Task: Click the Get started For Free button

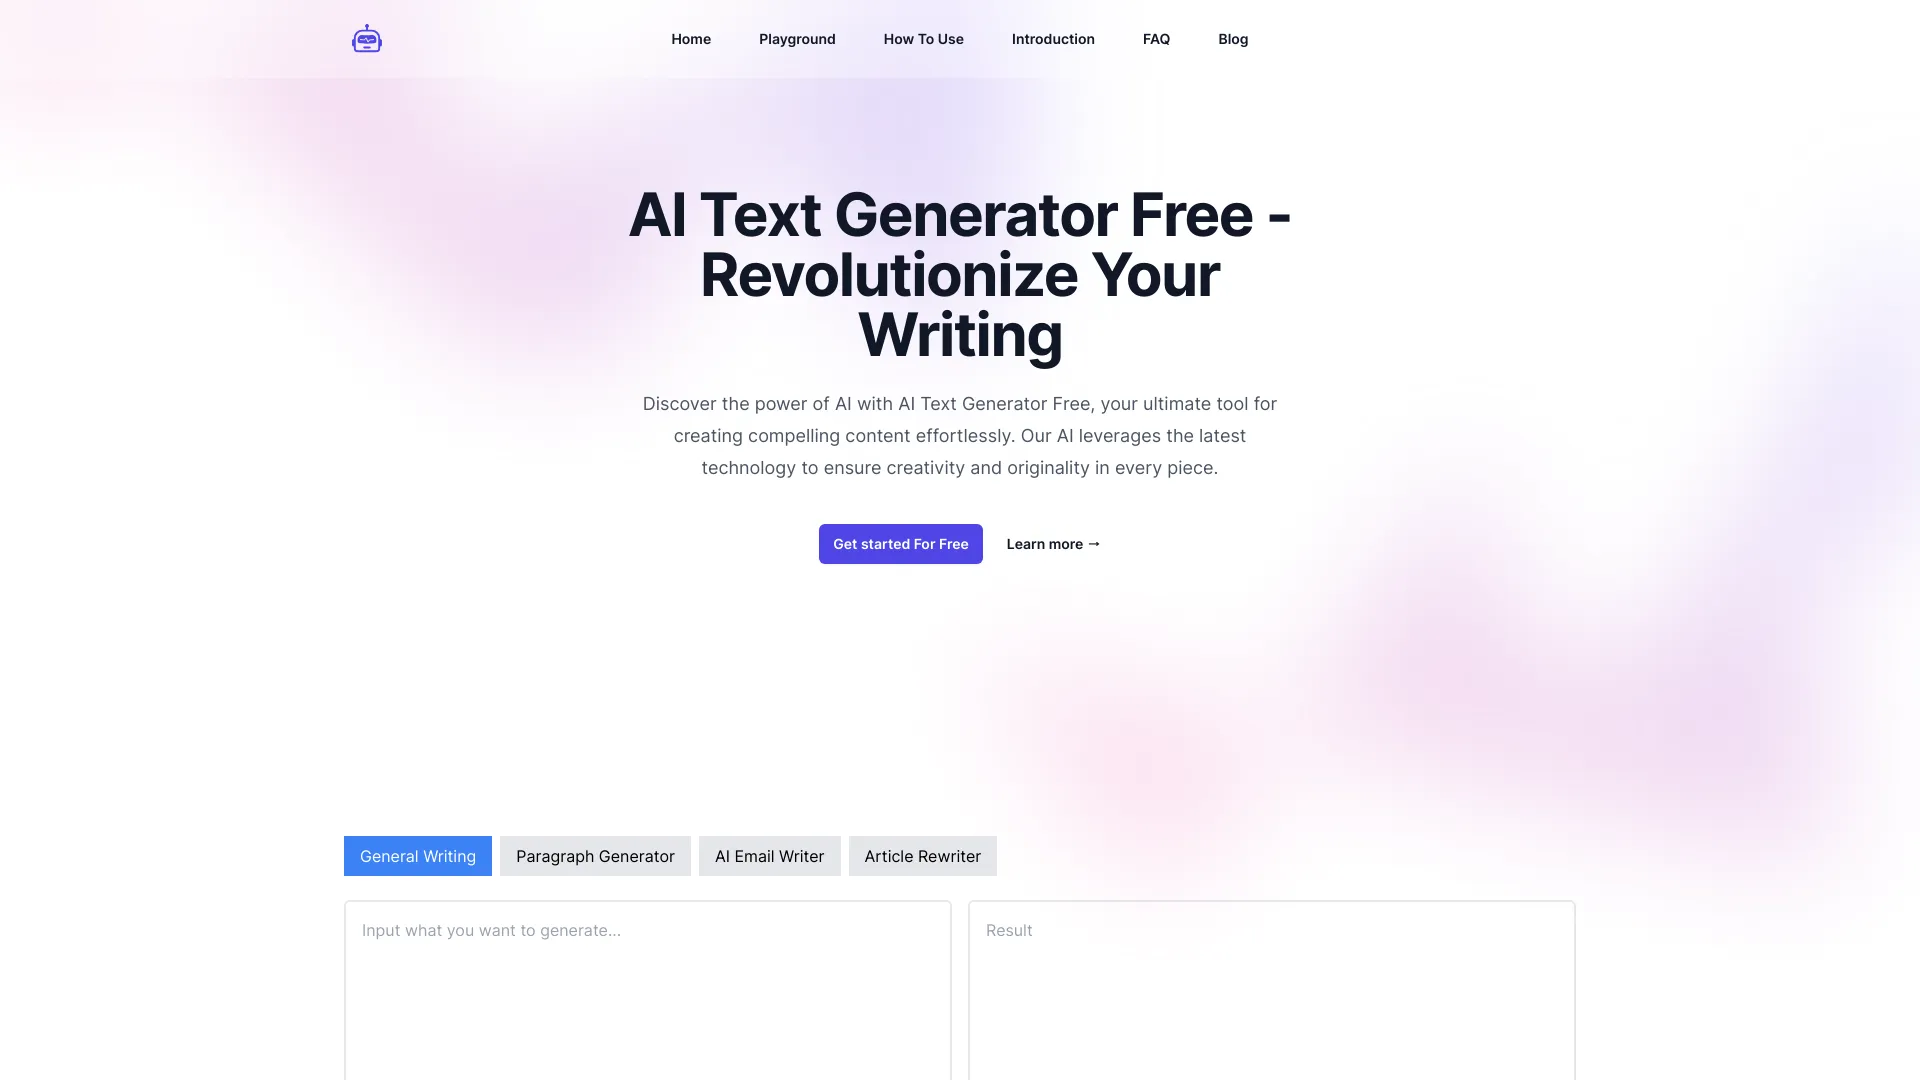Action: [901, 543]
